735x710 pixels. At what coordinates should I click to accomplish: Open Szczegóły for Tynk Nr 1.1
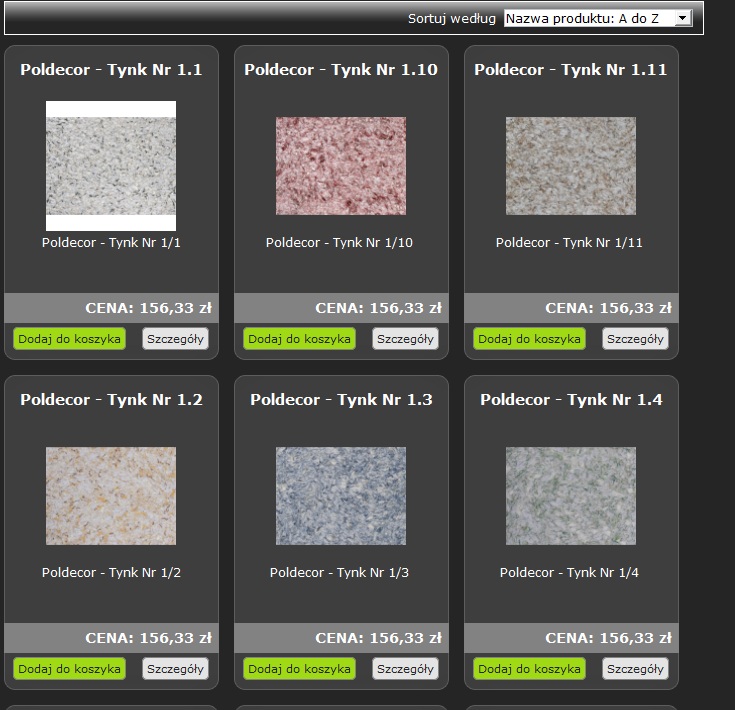[175, 339]
